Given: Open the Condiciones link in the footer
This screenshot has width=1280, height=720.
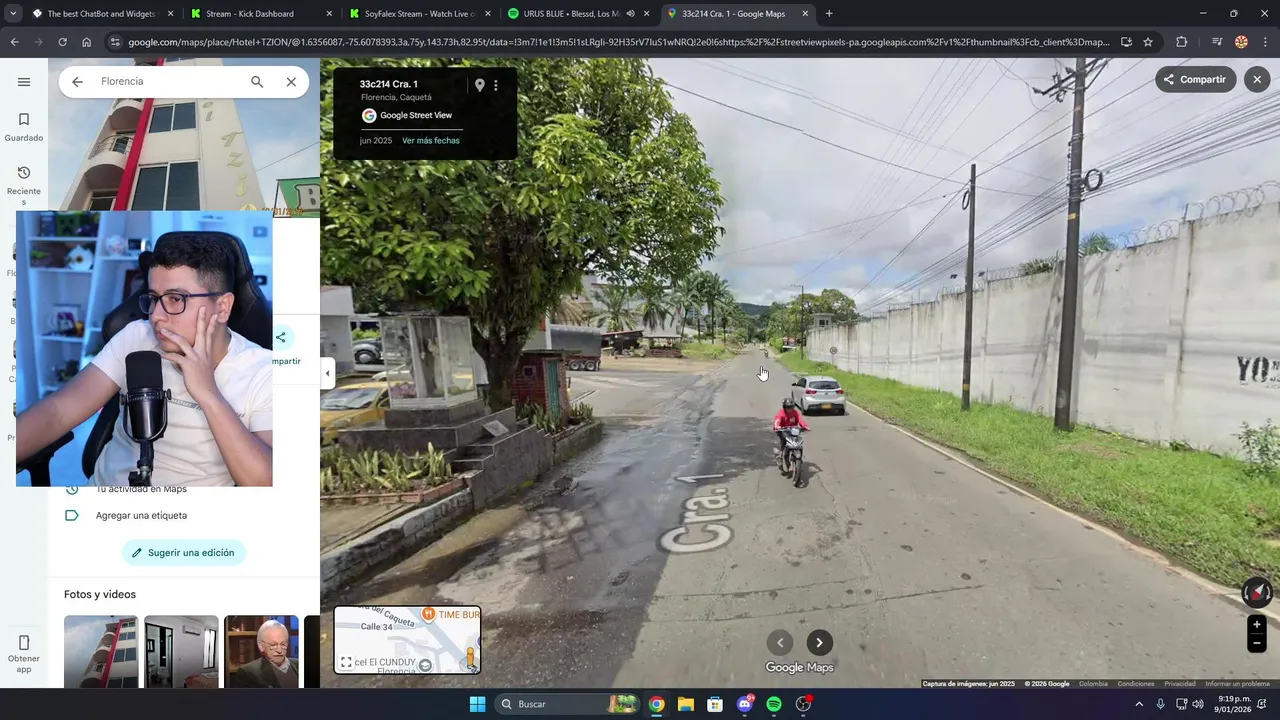Looking at the screenshot, I should [1136, 684].
